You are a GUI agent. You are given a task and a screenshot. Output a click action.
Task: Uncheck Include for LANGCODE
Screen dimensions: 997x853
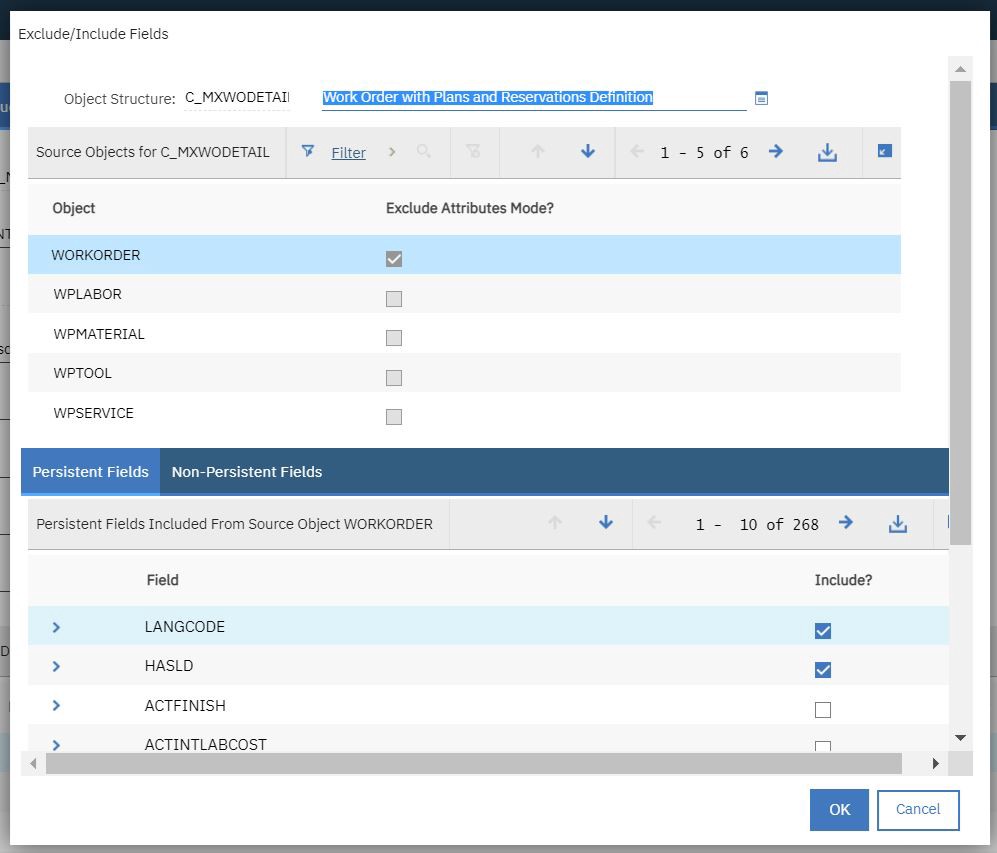coord(823,631)
